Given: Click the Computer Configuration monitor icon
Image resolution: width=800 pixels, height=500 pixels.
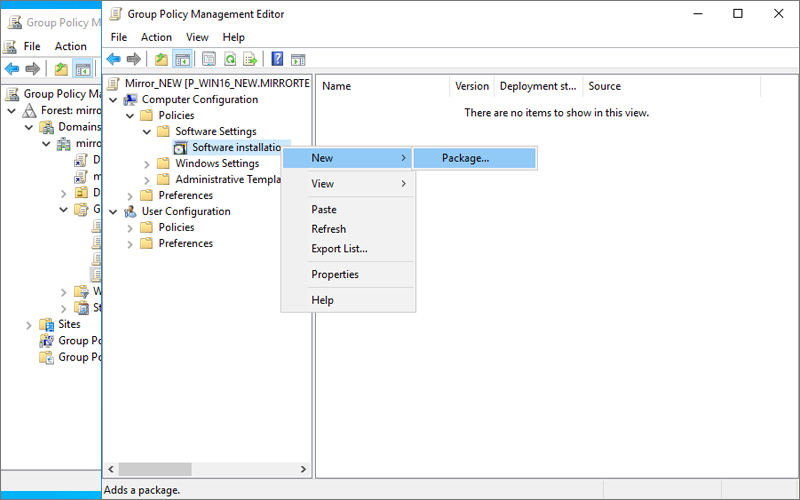Looking at the screenshot, I should pyautogui.click(x=131, y=99).
